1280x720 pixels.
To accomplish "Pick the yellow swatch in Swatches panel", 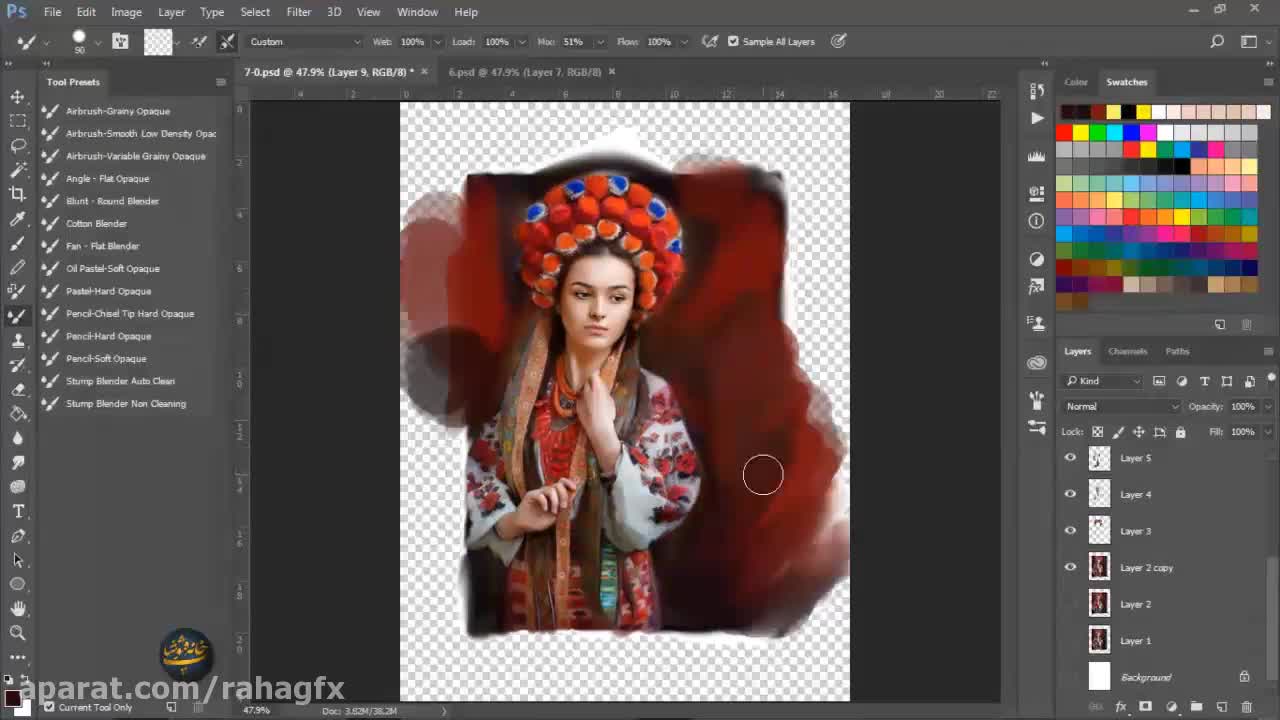I will (x=1081, y=132).
